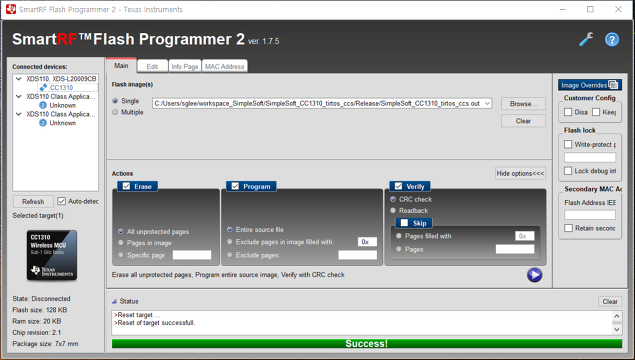
Task: Click the write-protect pages input field
Action: point(590,158)
